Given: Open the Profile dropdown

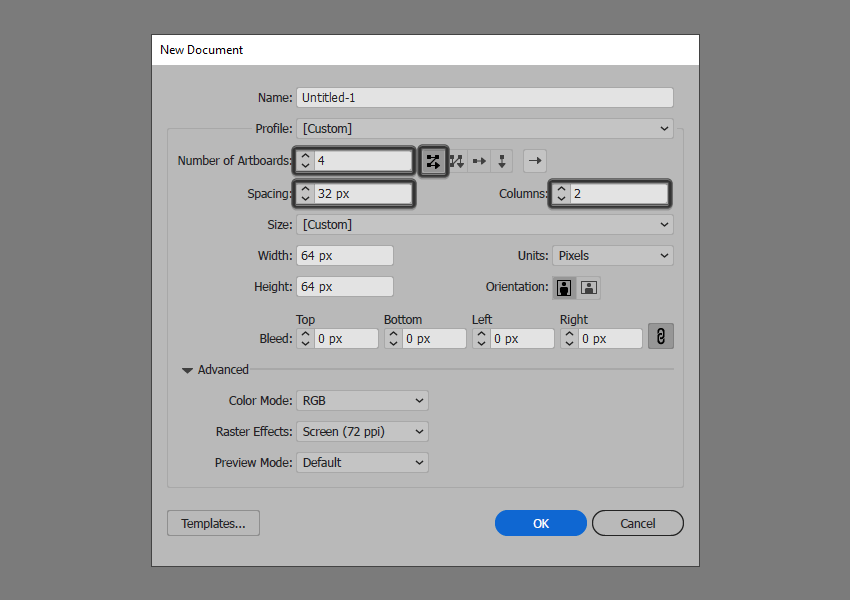Looking at the screenshot, I should [x=485, y=128].
